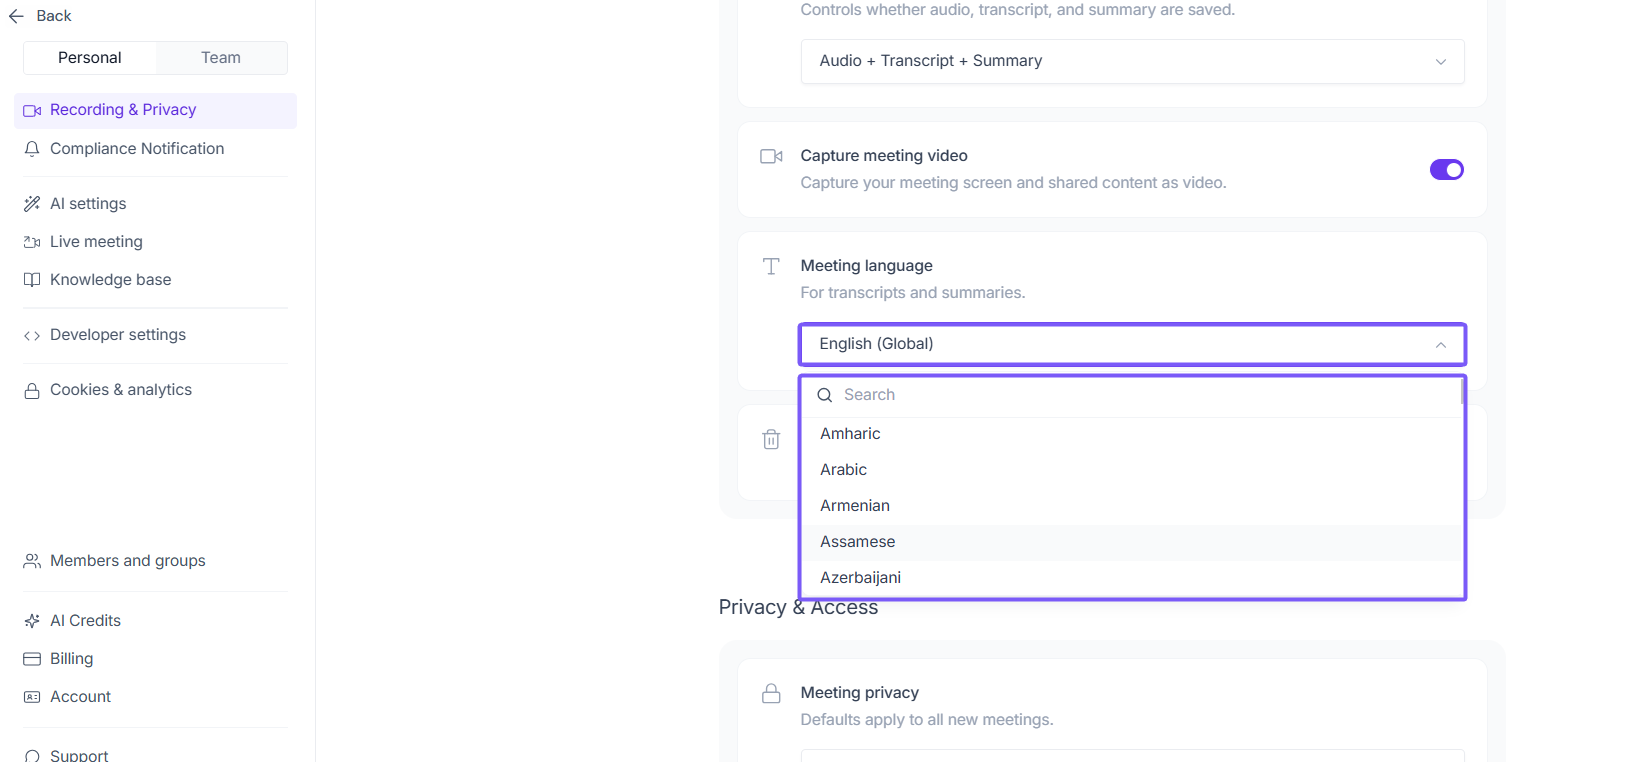Switch to the Team tab
This screenshot has height=762, width=1637.
221,58
